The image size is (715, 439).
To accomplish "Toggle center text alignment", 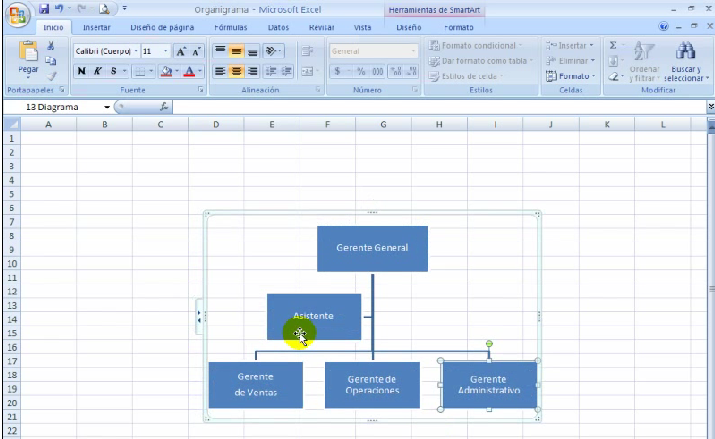I will click(x=236, y=71).
